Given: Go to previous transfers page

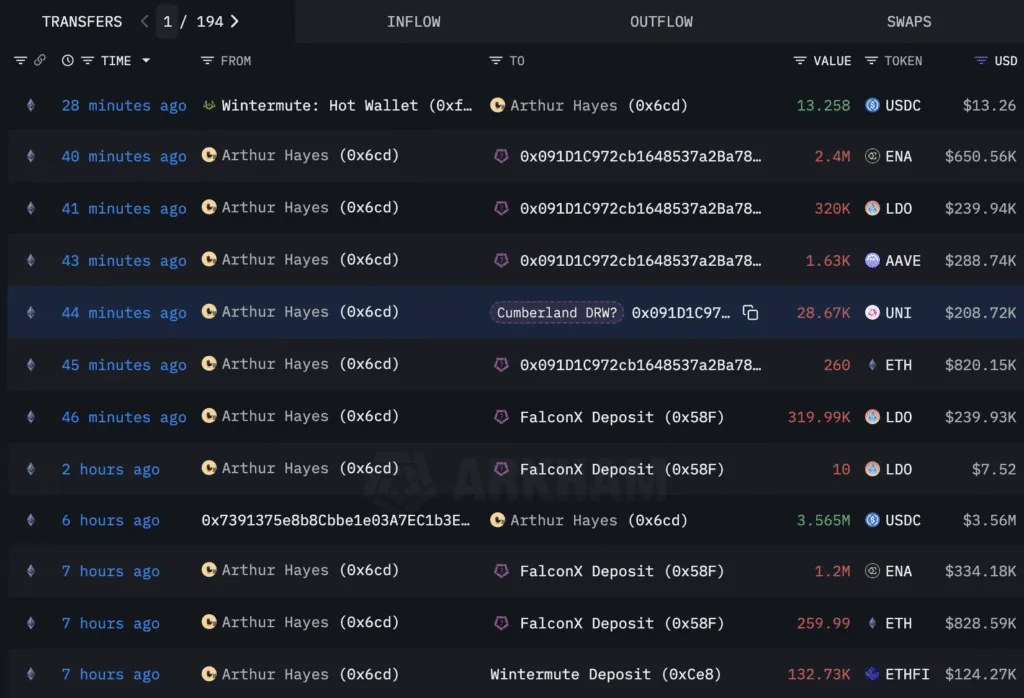Looking at the screenshot, I should point(144,21).
